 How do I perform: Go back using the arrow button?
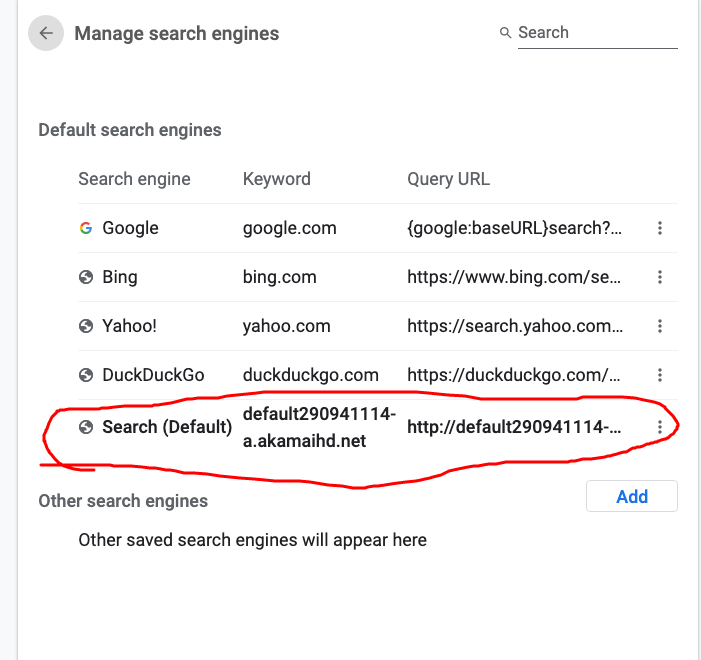pyautogui.click(x=46, y=33)
